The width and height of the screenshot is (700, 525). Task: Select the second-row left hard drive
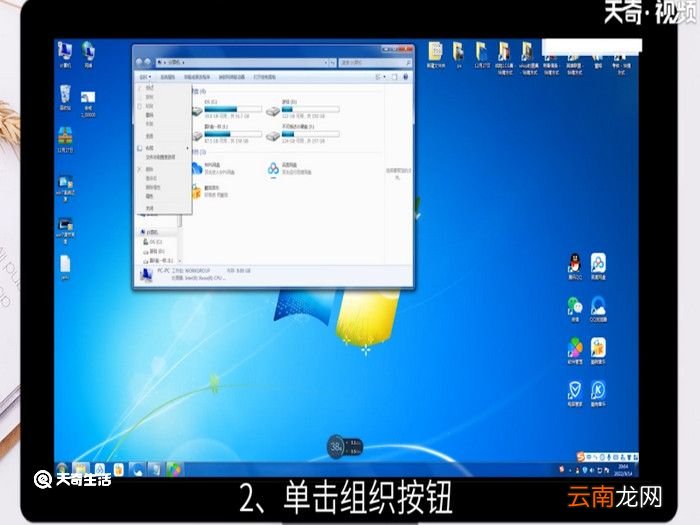click(226, 134)
